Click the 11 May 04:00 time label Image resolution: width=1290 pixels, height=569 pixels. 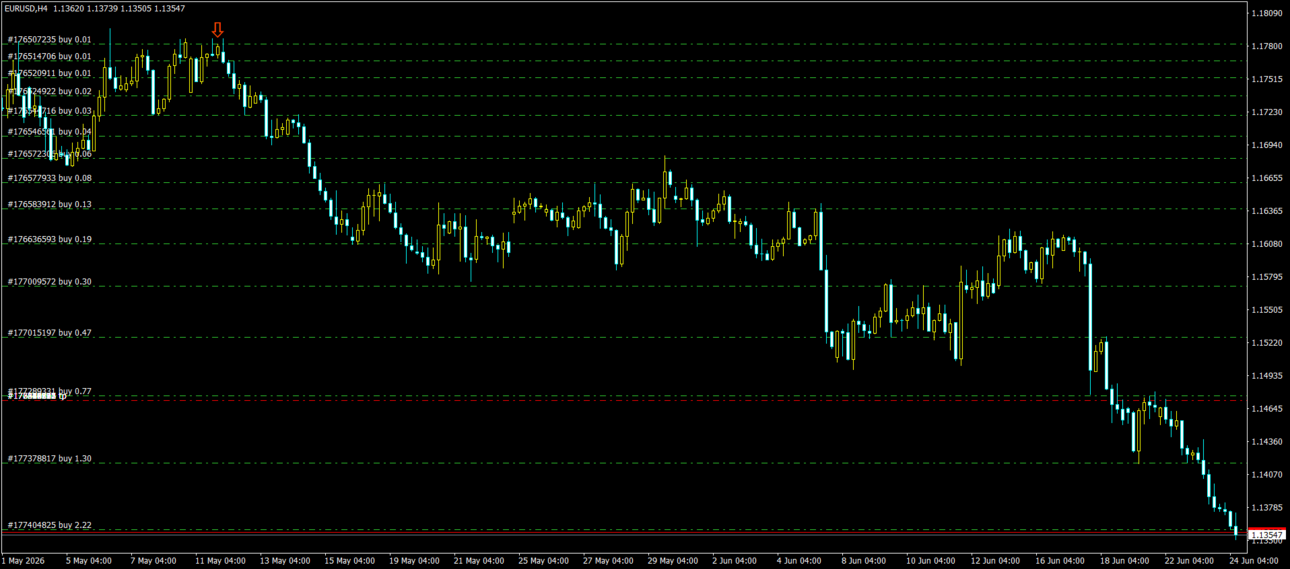click(x=221, y=561)
